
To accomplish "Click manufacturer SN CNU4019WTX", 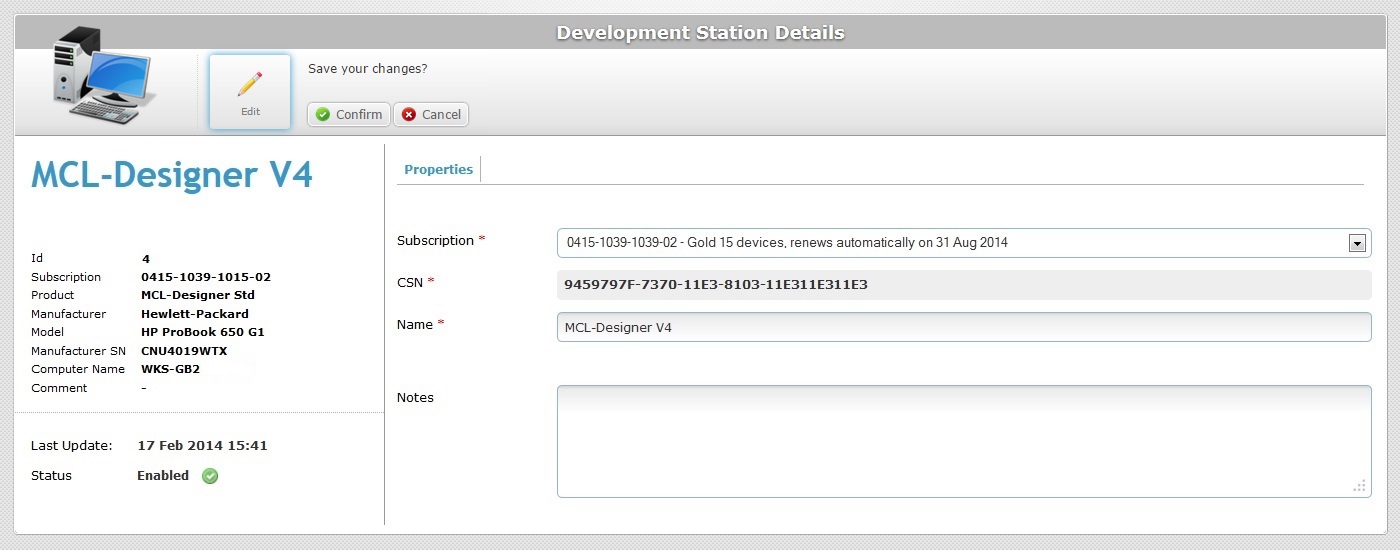I will (x=184, y=351).
